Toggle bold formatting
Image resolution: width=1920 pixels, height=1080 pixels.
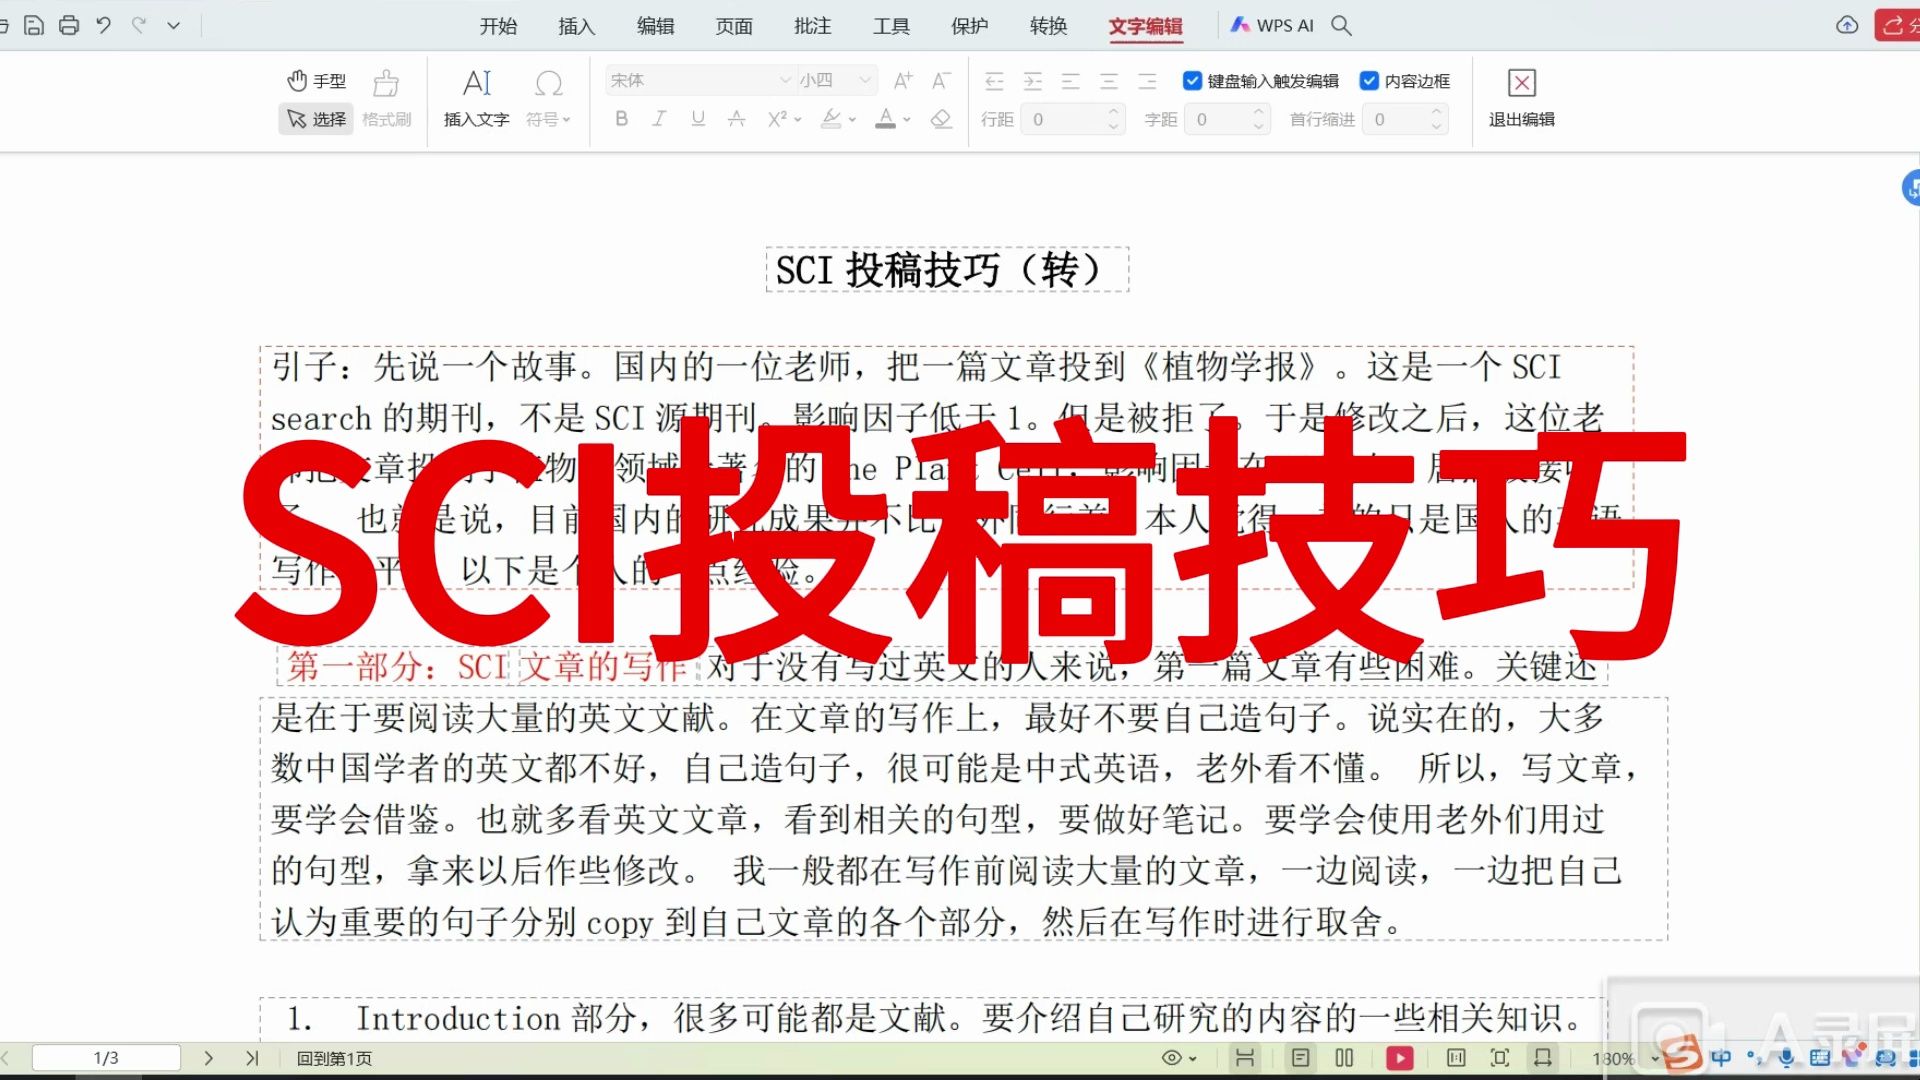pyautogui.click(x=622, y=119)
